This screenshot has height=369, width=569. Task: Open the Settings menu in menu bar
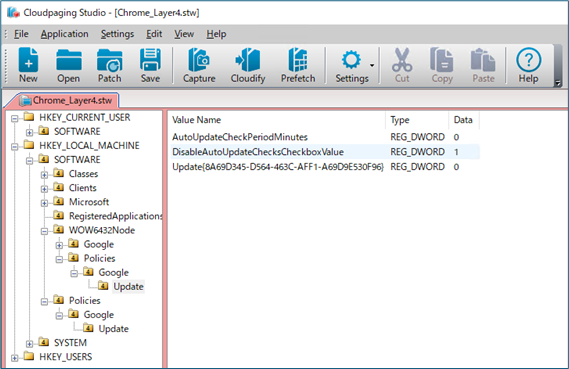pyautogui.click(x=117, y=34)
